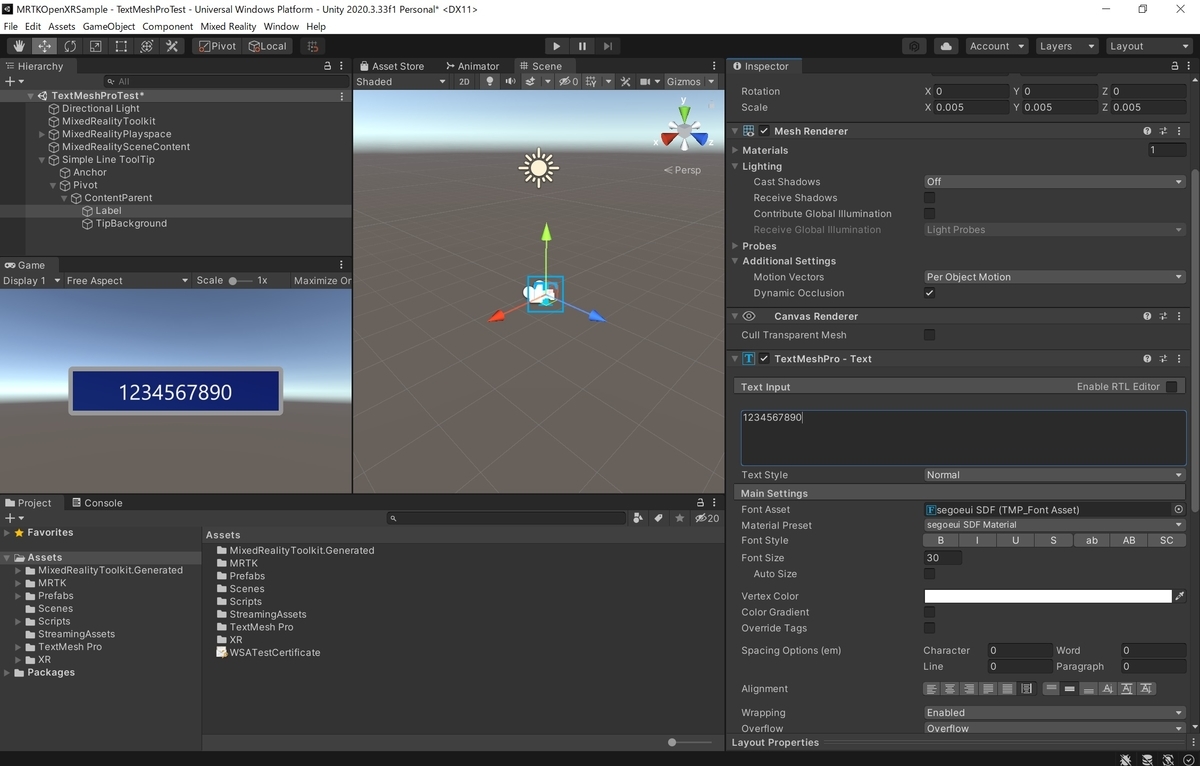The image size is (1200, 766).
Task: Open the Window menu
Action: tap(281, 26)
